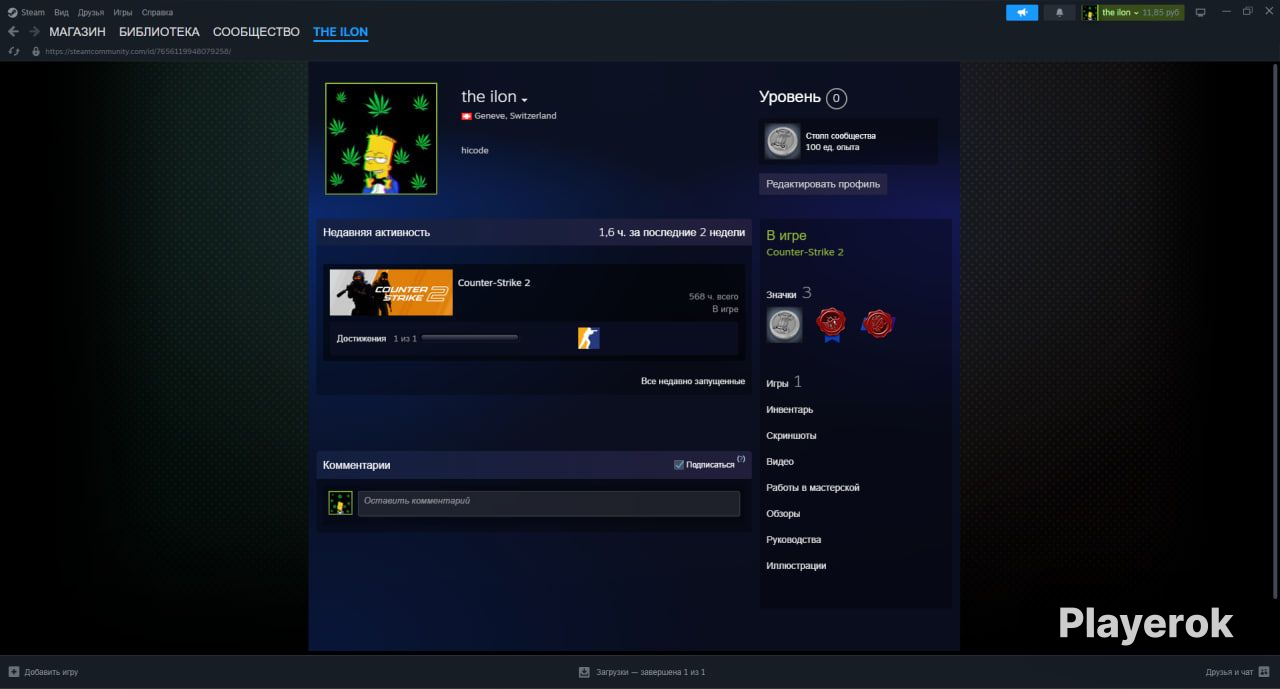This screenshot has width=1280, height=689.
Task: Open Друзья и чат
Action: [x=1237, y=672]
